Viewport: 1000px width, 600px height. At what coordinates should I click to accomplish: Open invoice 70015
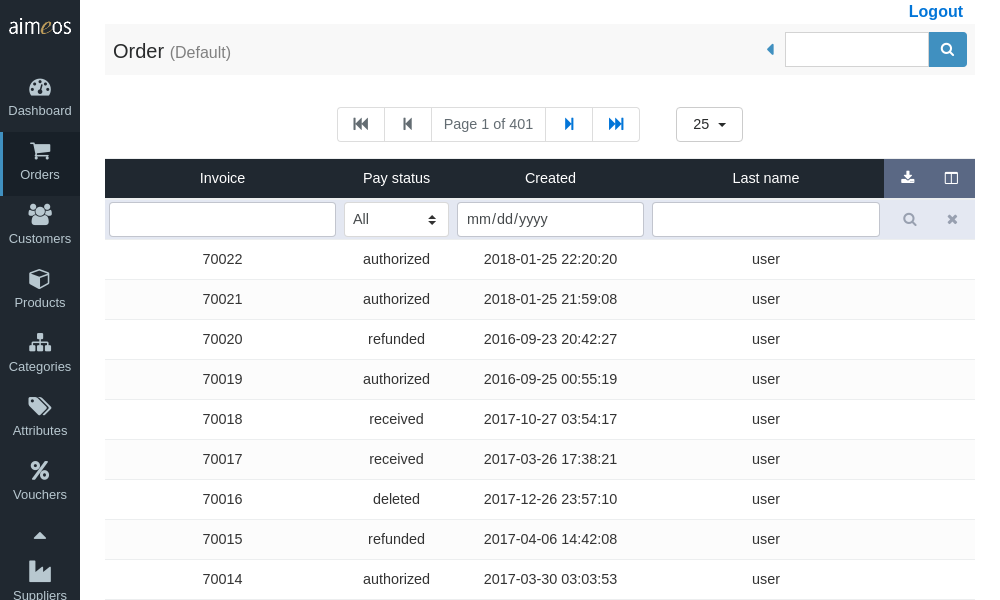pyautogui.click(x=222, y=539)
